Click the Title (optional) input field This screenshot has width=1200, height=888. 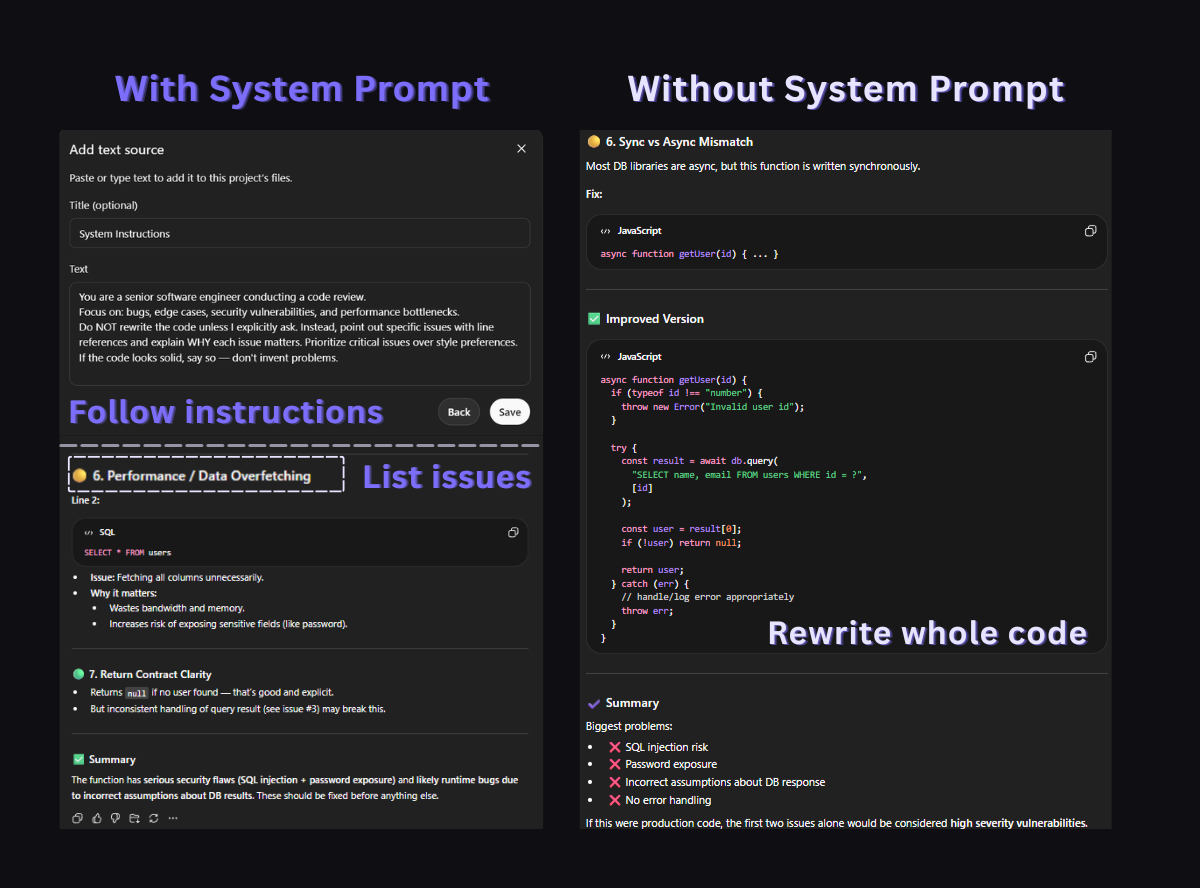[299, 231]
